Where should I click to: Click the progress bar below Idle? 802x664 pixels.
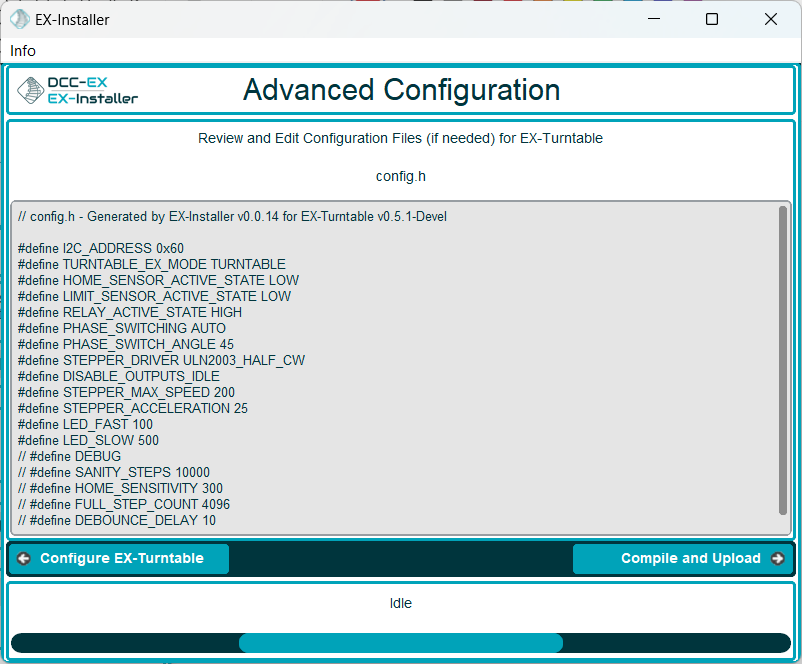(400, 643)
